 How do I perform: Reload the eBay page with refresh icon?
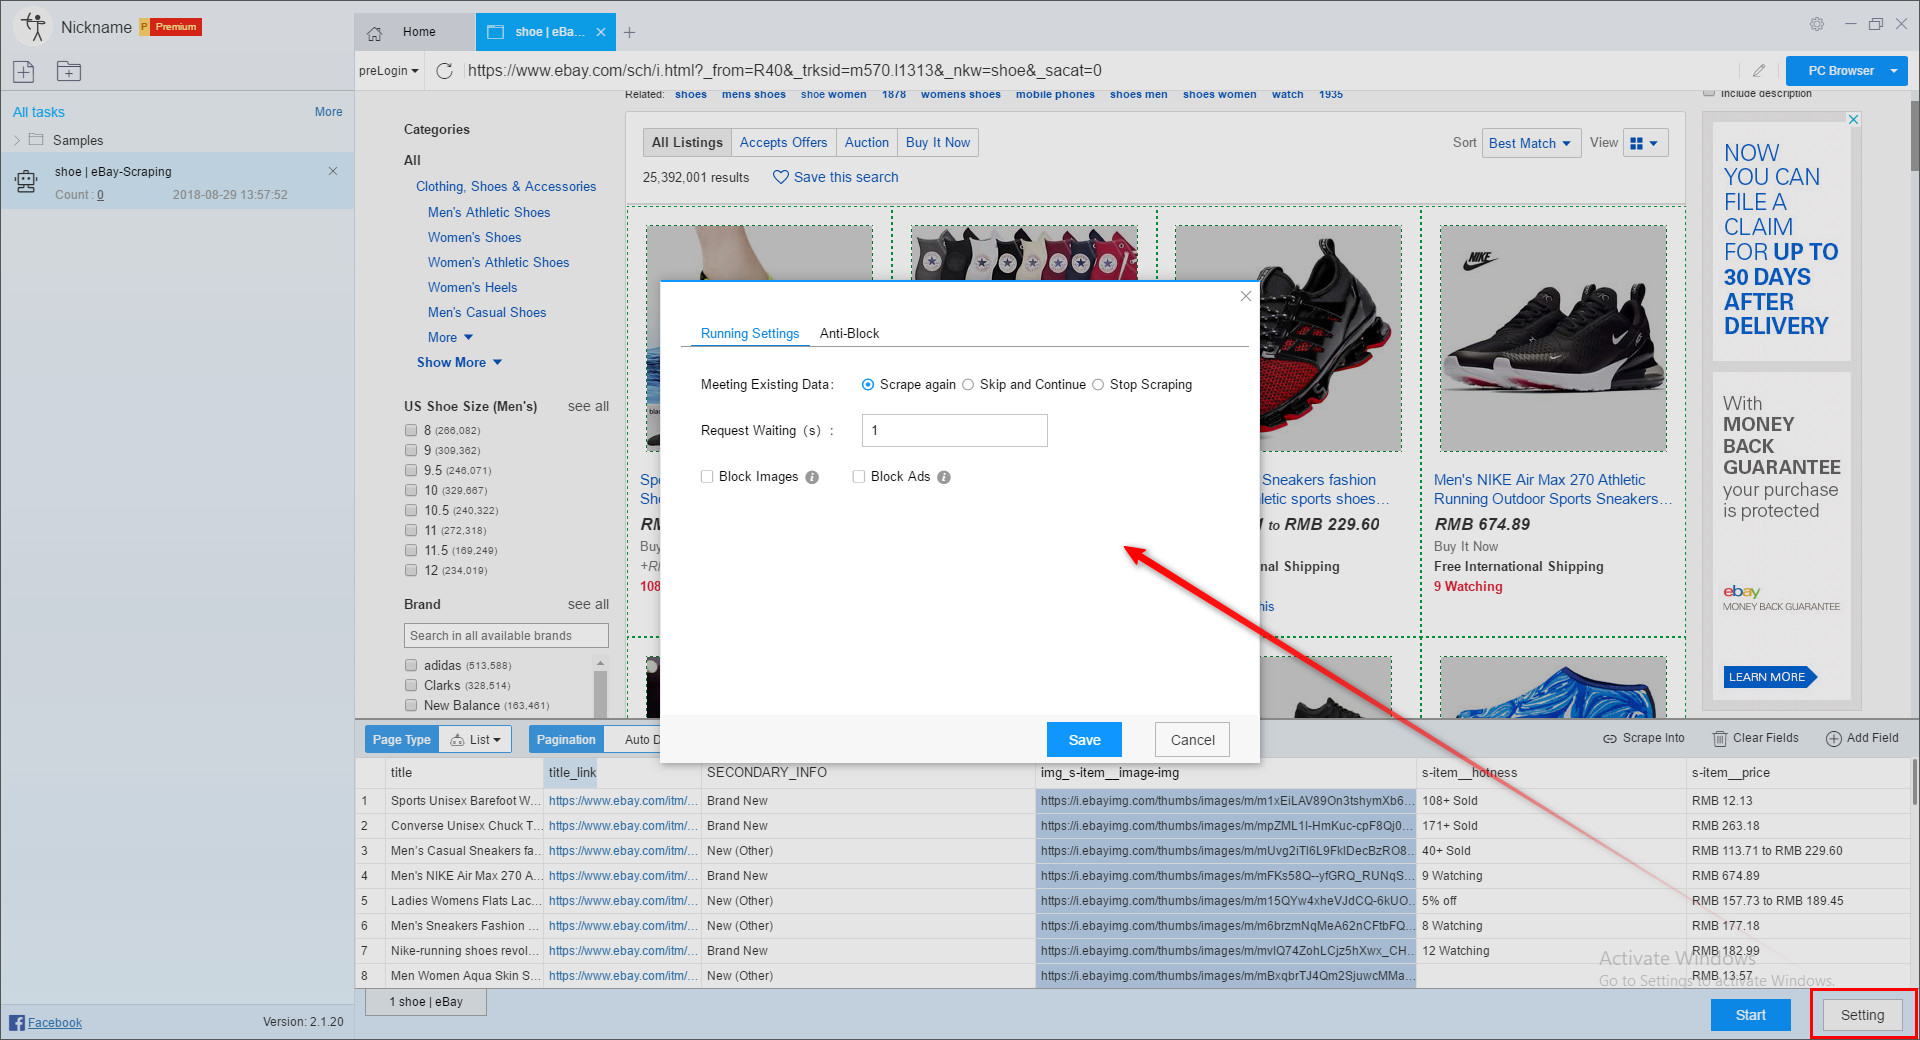coord(444,70)
